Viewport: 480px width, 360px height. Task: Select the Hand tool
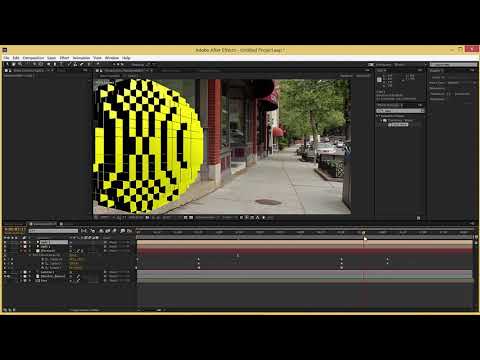14,64
